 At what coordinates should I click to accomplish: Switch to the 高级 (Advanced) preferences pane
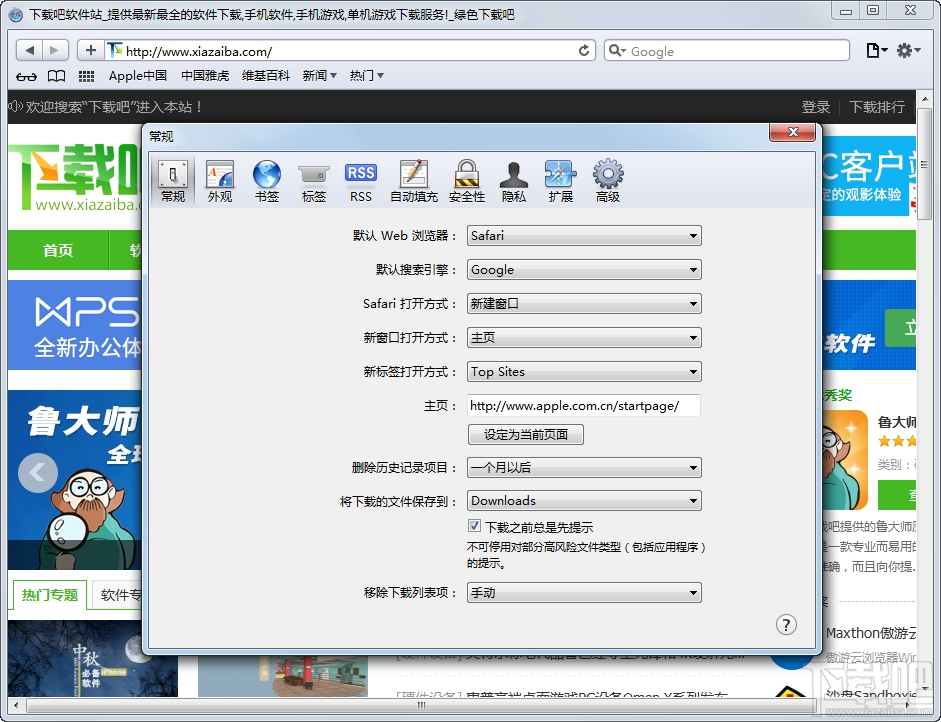click(x=608, y=180)
